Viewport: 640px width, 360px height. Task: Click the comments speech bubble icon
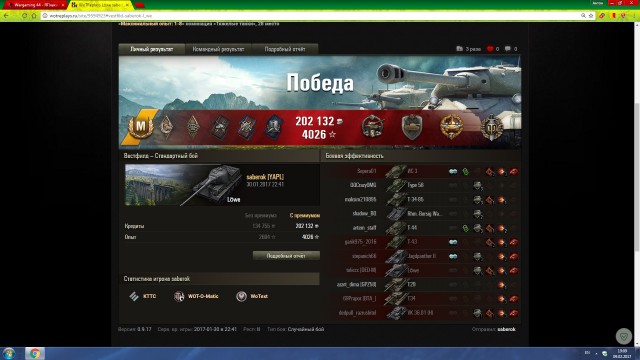507,49
